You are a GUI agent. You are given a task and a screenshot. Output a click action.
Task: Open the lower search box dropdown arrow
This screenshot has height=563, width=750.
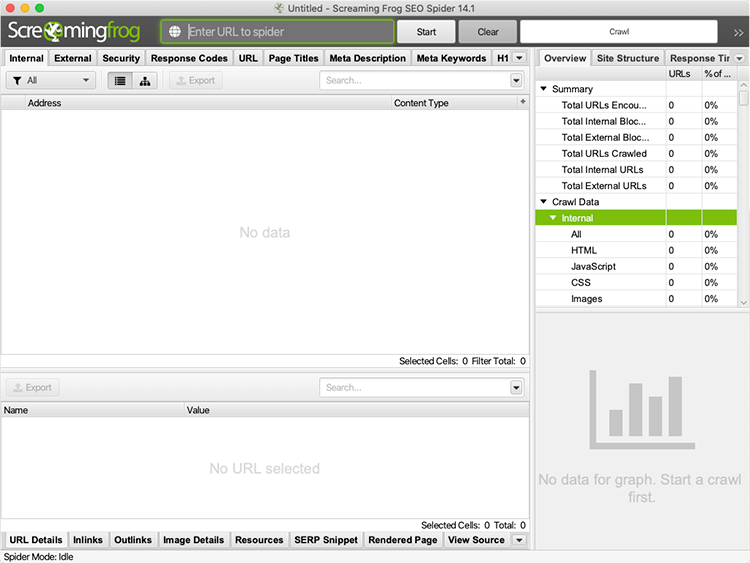coord(516,388)
